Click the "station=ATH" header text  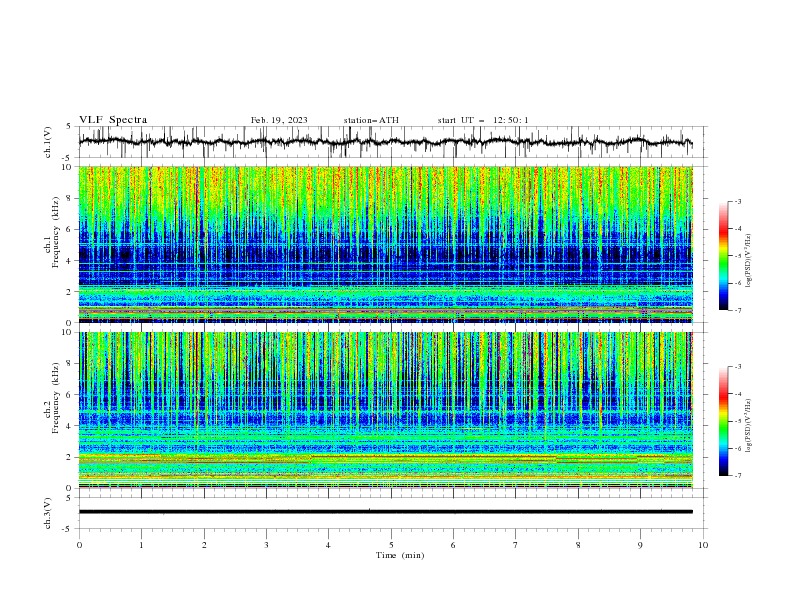[x=371, y=120]
